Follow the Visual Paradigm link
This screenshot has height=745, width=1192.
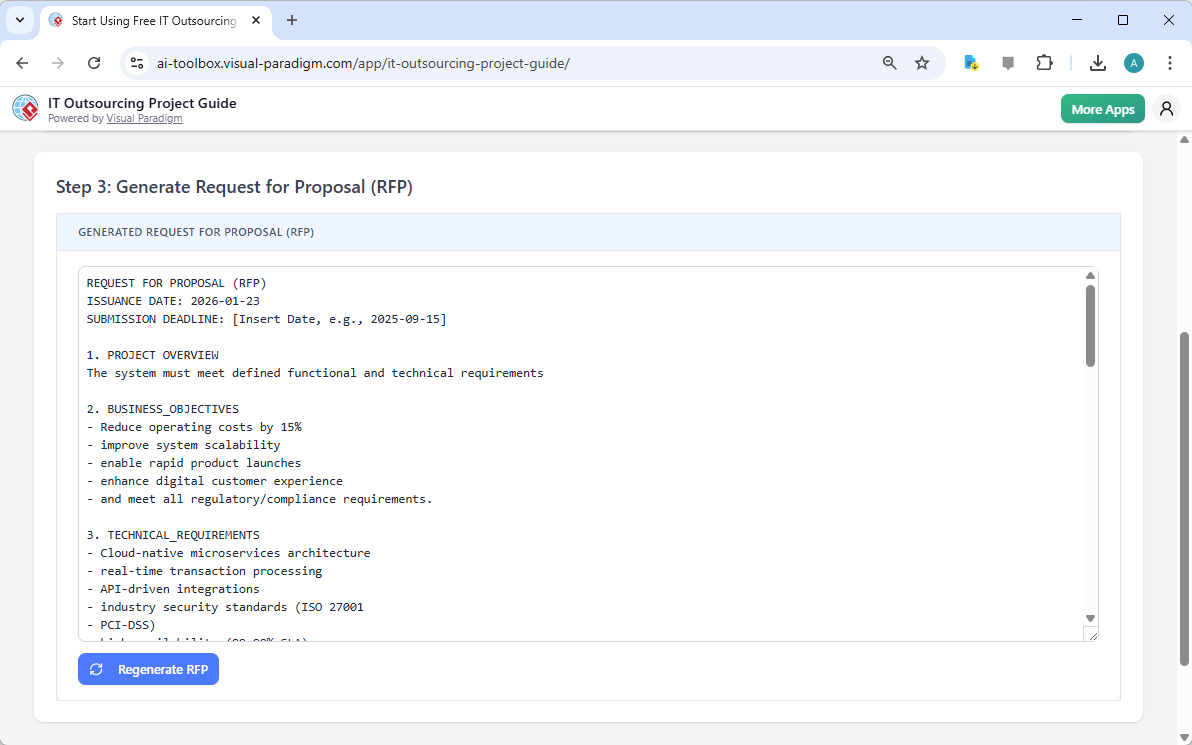pyautogui.click(x=144, y=118)
